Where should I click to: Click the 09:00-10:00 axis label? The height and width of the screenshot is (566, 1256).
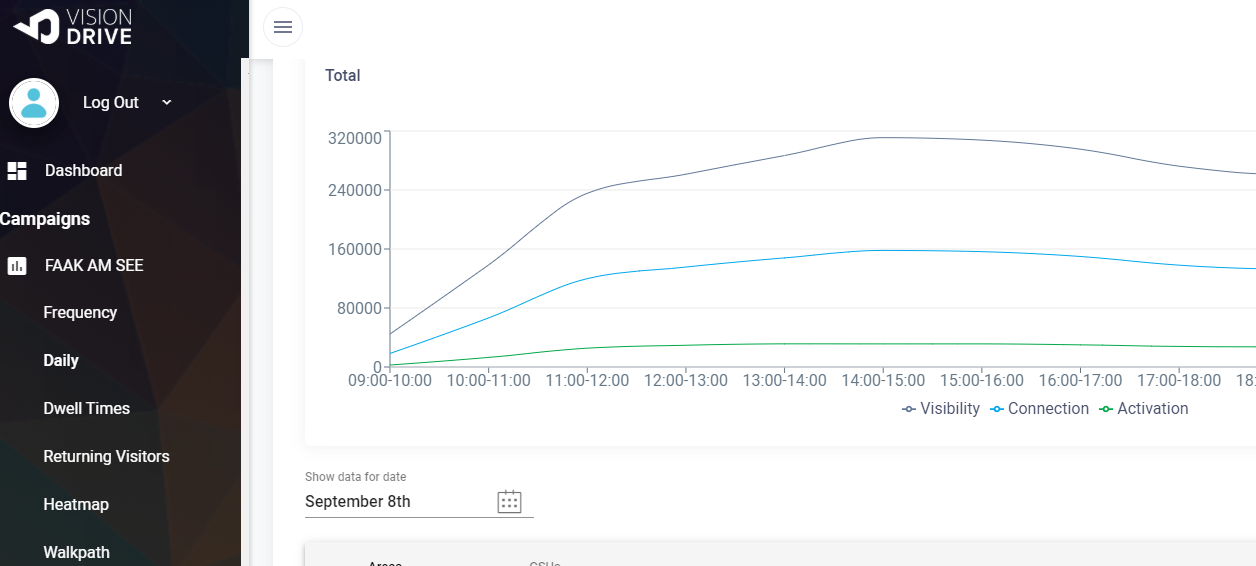pyautogui.click(x=390, y=381)
